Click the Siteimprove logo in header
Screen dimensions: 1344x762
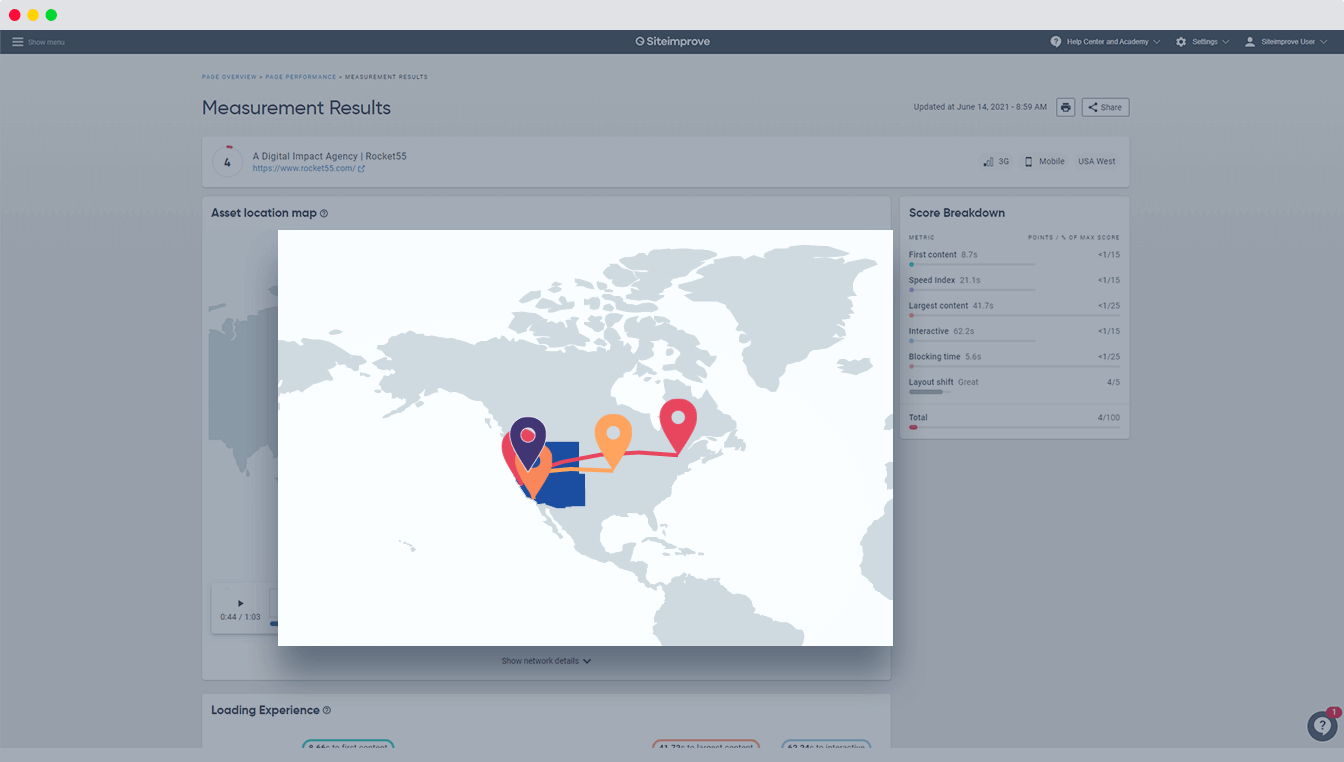click(x=672, y=42)
